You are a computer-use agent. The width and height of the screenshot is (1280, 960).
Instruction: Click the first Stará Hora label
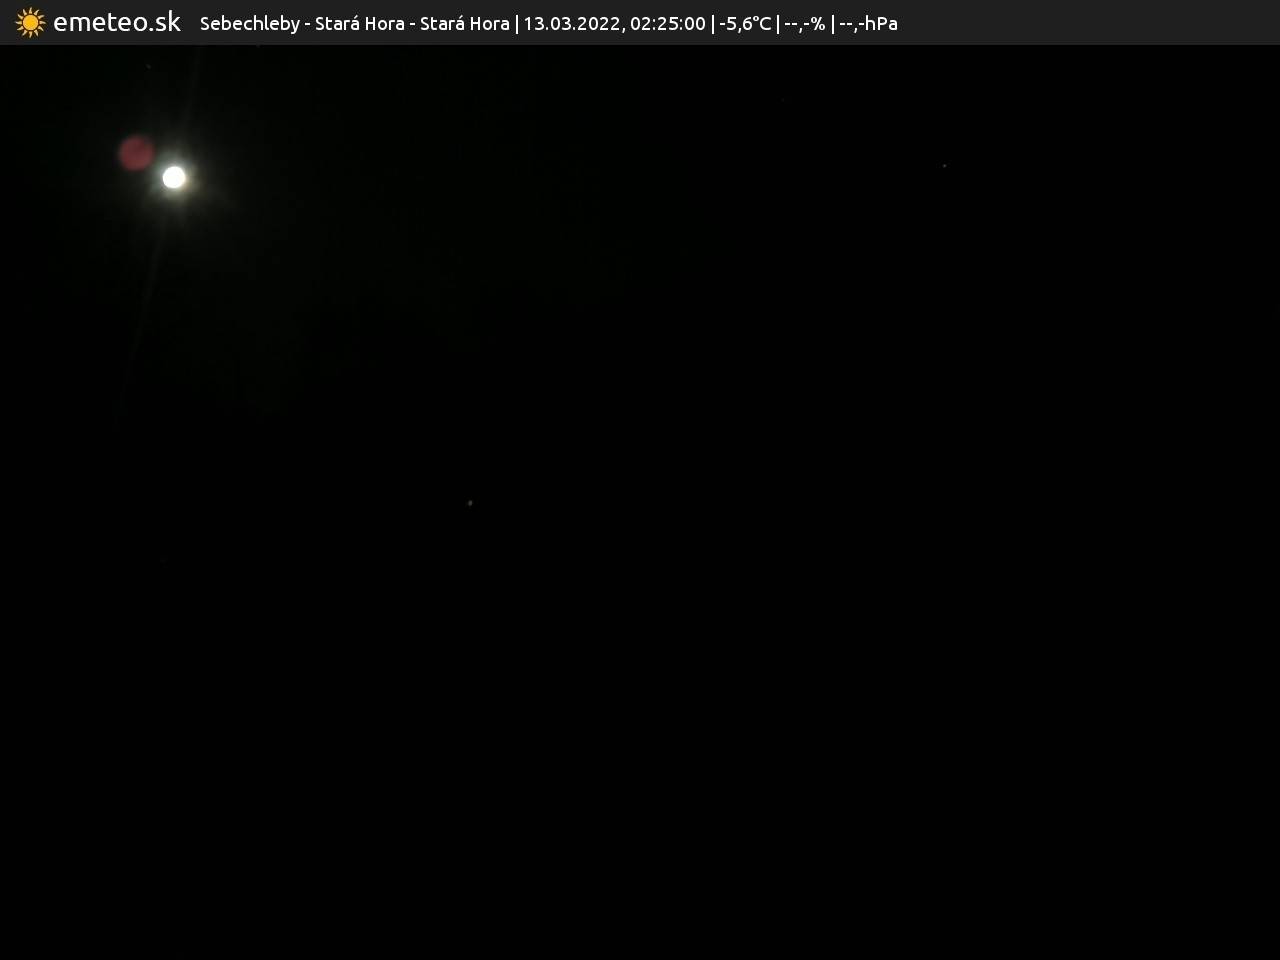tap(359, 23)
